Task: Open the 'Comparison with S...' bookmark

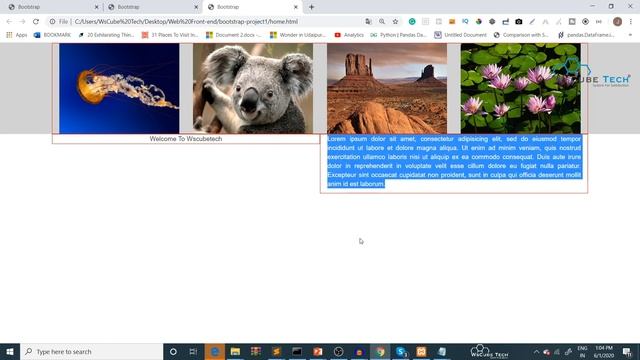Action: tap(522, 35)
